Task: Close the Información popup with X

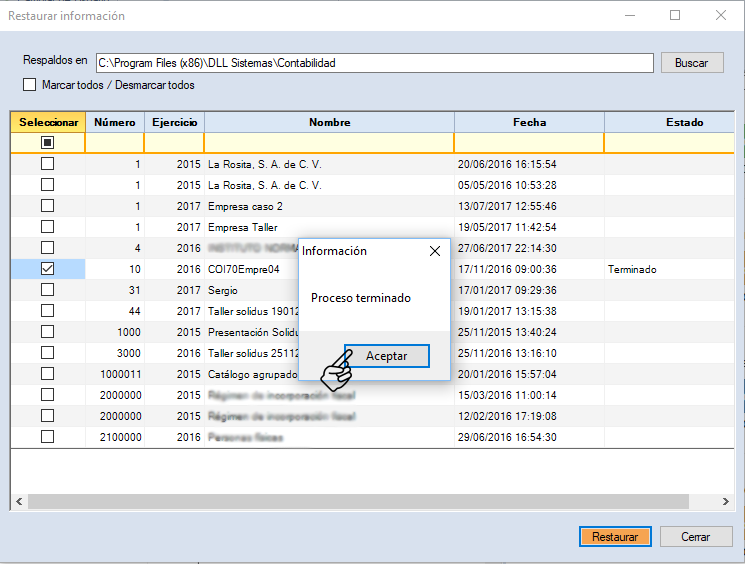Action: [434, 251]
